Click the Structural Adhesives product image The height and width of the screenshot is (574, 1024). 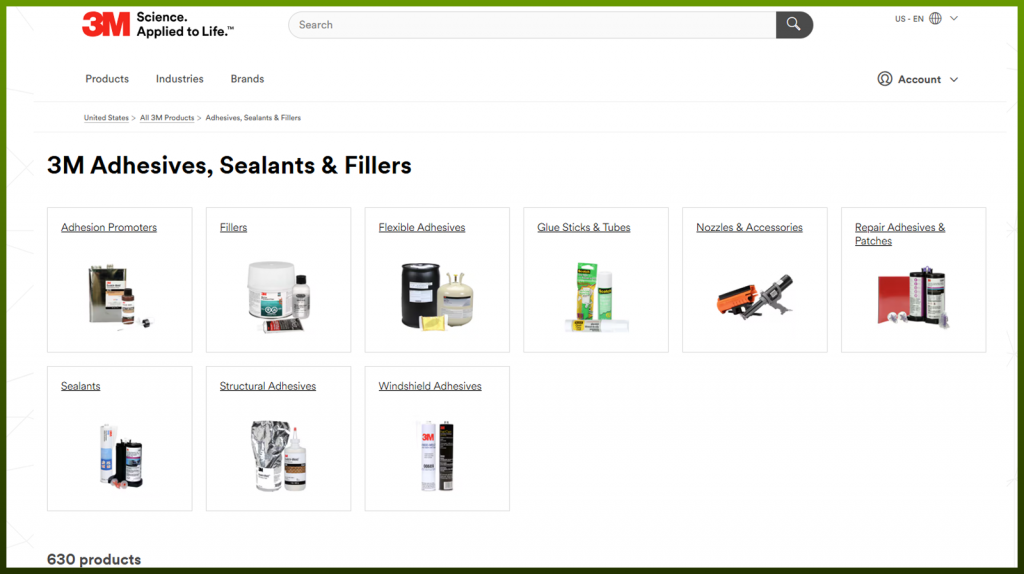point(279,456)
